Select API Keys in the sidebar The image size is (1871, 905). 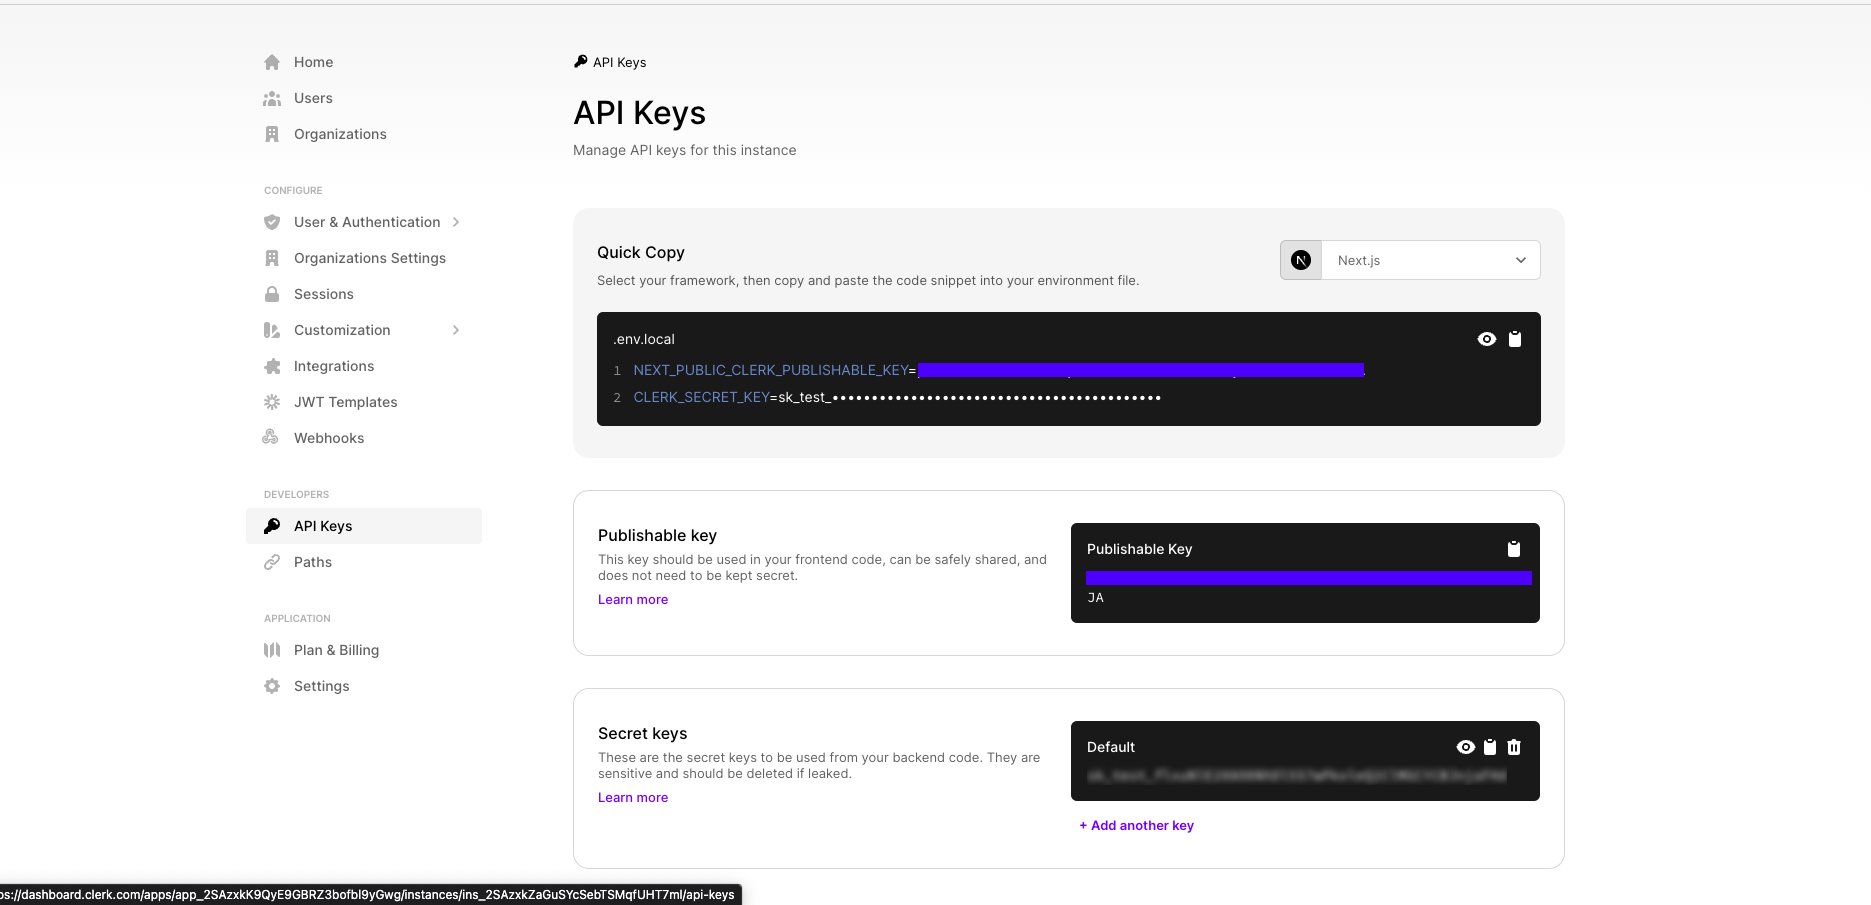click(364, 526)
